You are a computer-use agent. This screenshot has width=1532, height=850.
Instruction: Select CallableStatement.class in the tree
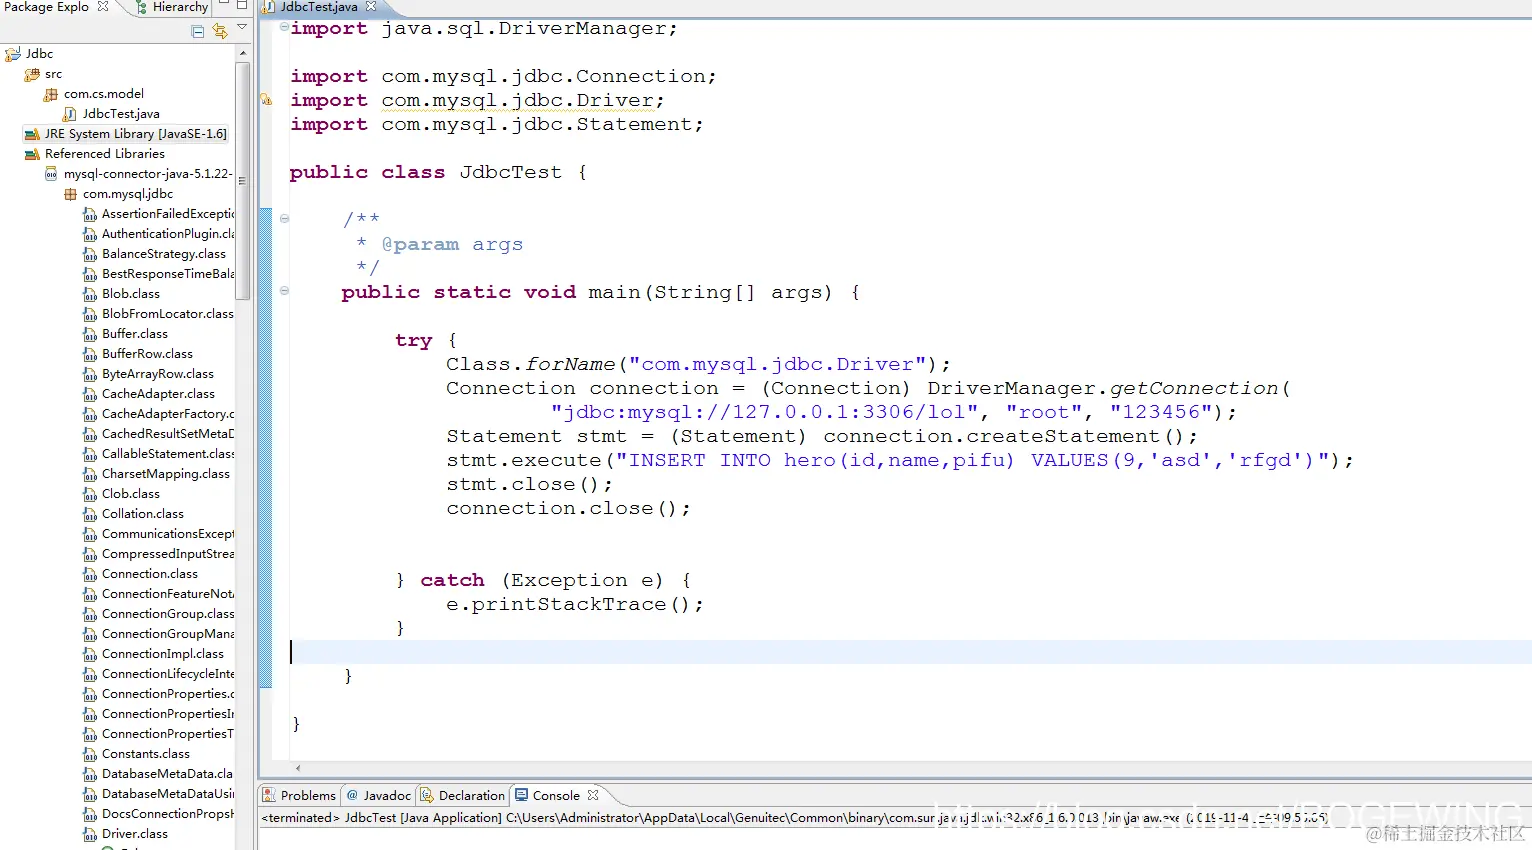[168, 454]
